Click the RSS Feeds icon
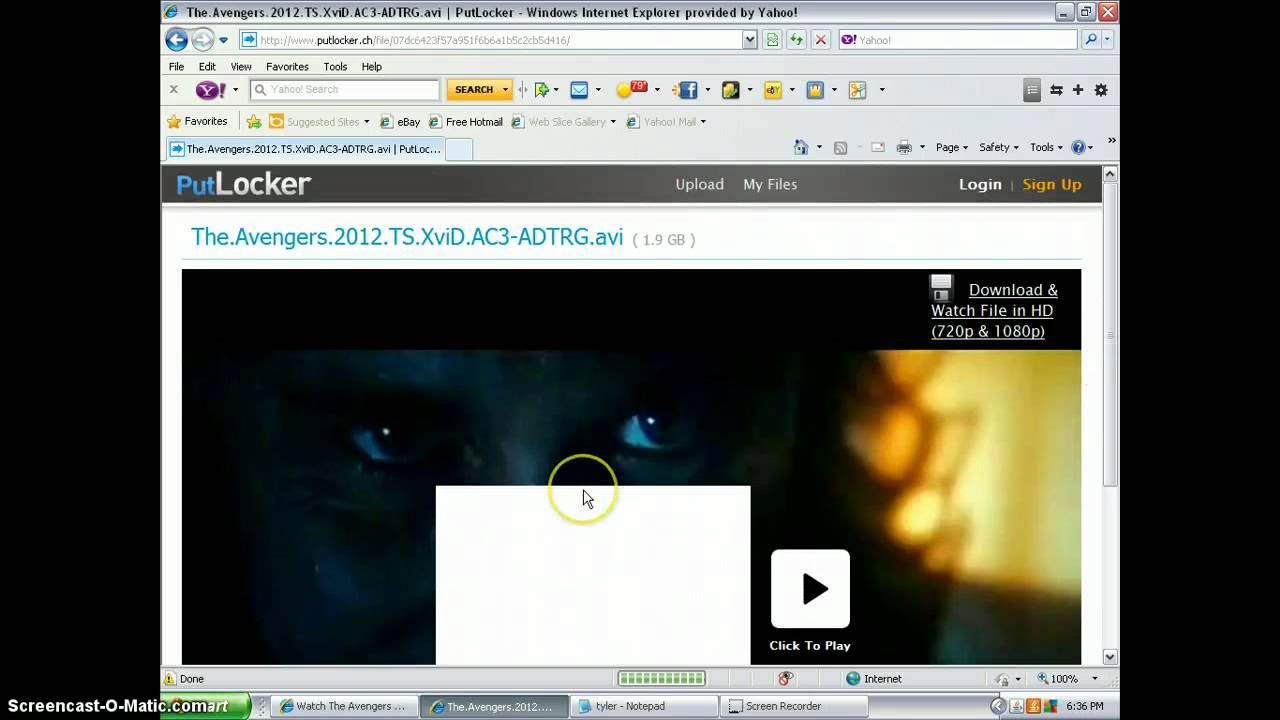This screenshot has height=720, width=1280. (840, 148)
